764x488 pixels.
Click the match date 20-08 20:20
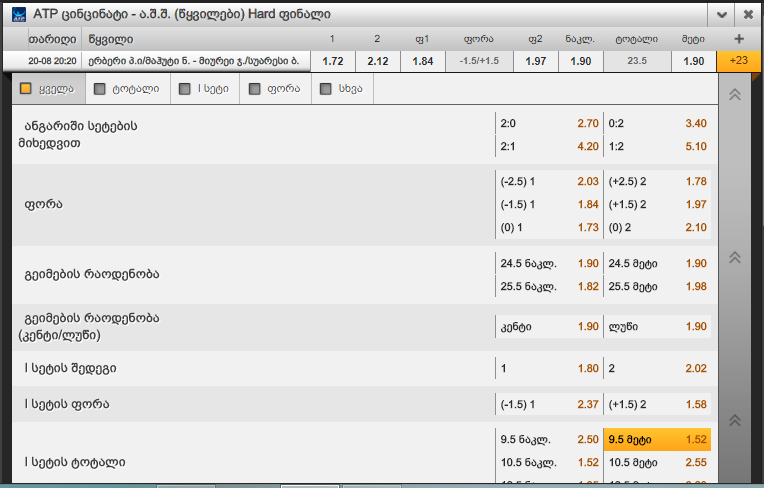(x=52, y=61)
